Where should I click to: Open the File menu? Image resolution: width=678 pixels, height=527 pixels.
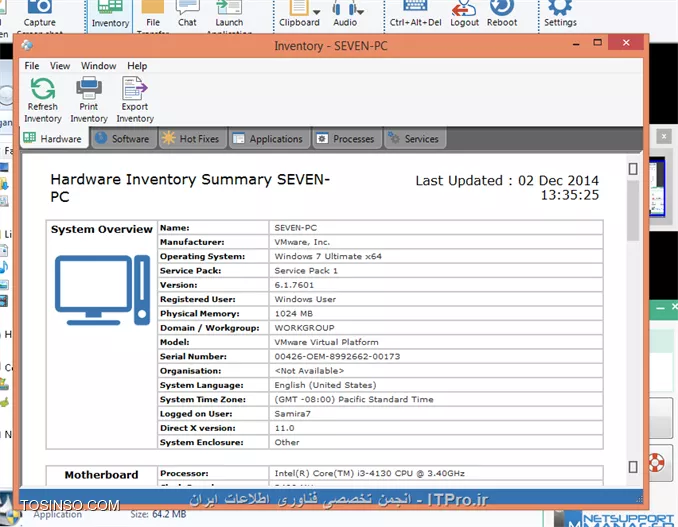pyautogui.click(x=32, y=66)
